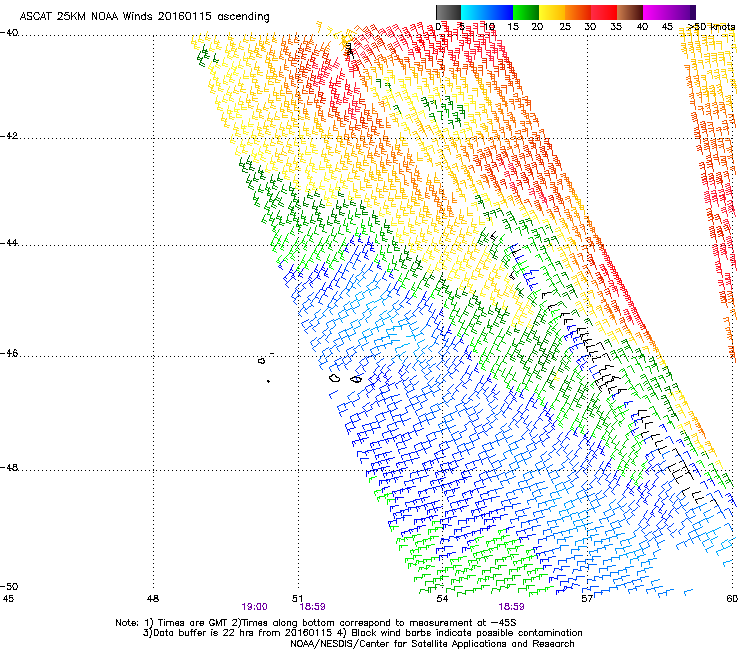The width and height of the screenshot is (740, 650).
Task: Click the magenta-purple 40–50 knot legend swatch
Action: pos(669,12)
